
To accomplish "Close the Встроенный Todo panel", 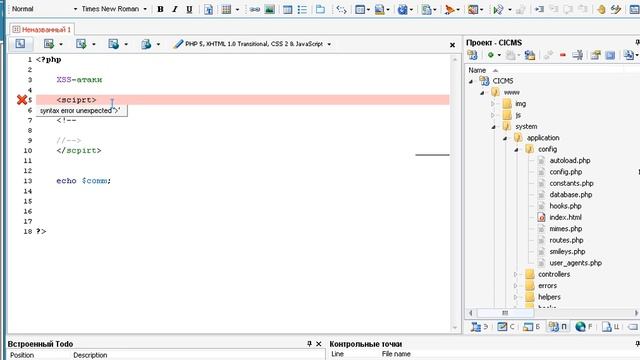I will [x=319, y=344].
